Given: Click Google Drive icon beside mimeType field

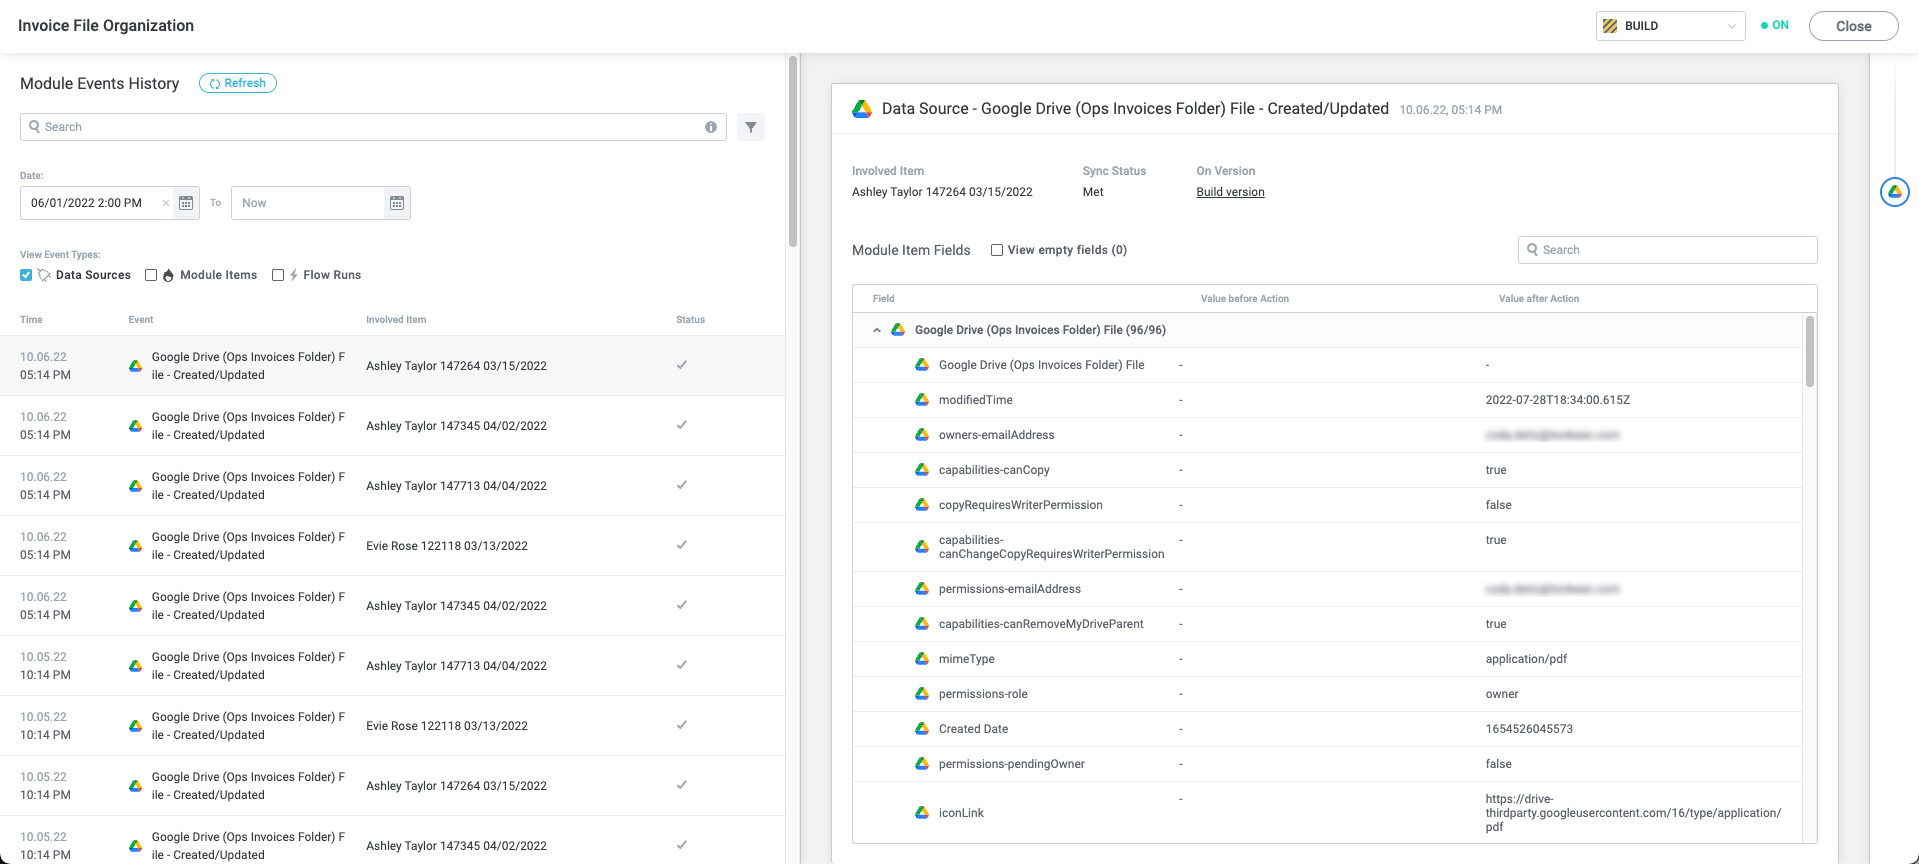Looking at the screenshot, I should (922, 659).
